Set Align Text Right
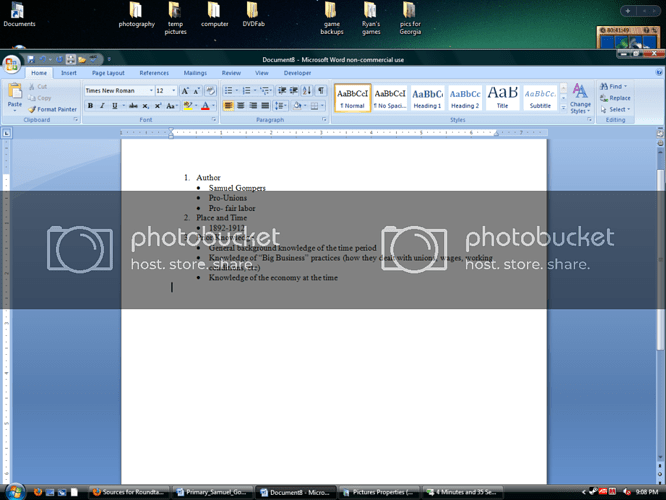The height and width of the screenshot is (500, 666). (253, 106)
